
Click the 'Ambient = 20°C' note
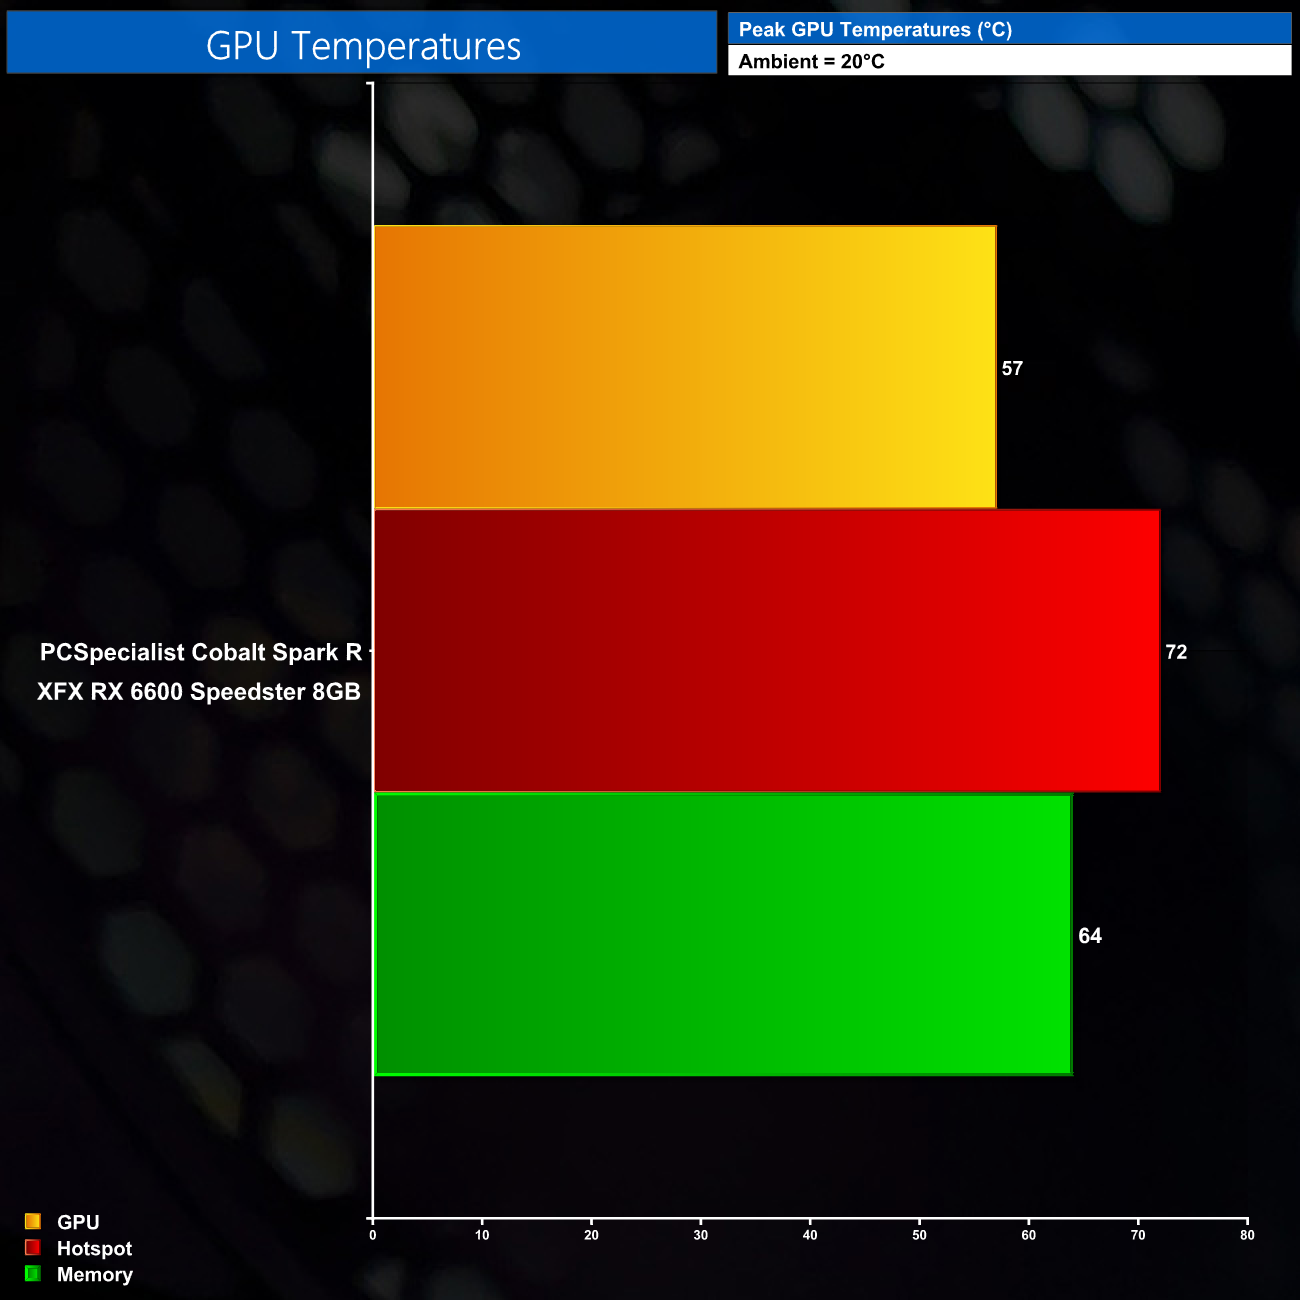coord(811,61)
